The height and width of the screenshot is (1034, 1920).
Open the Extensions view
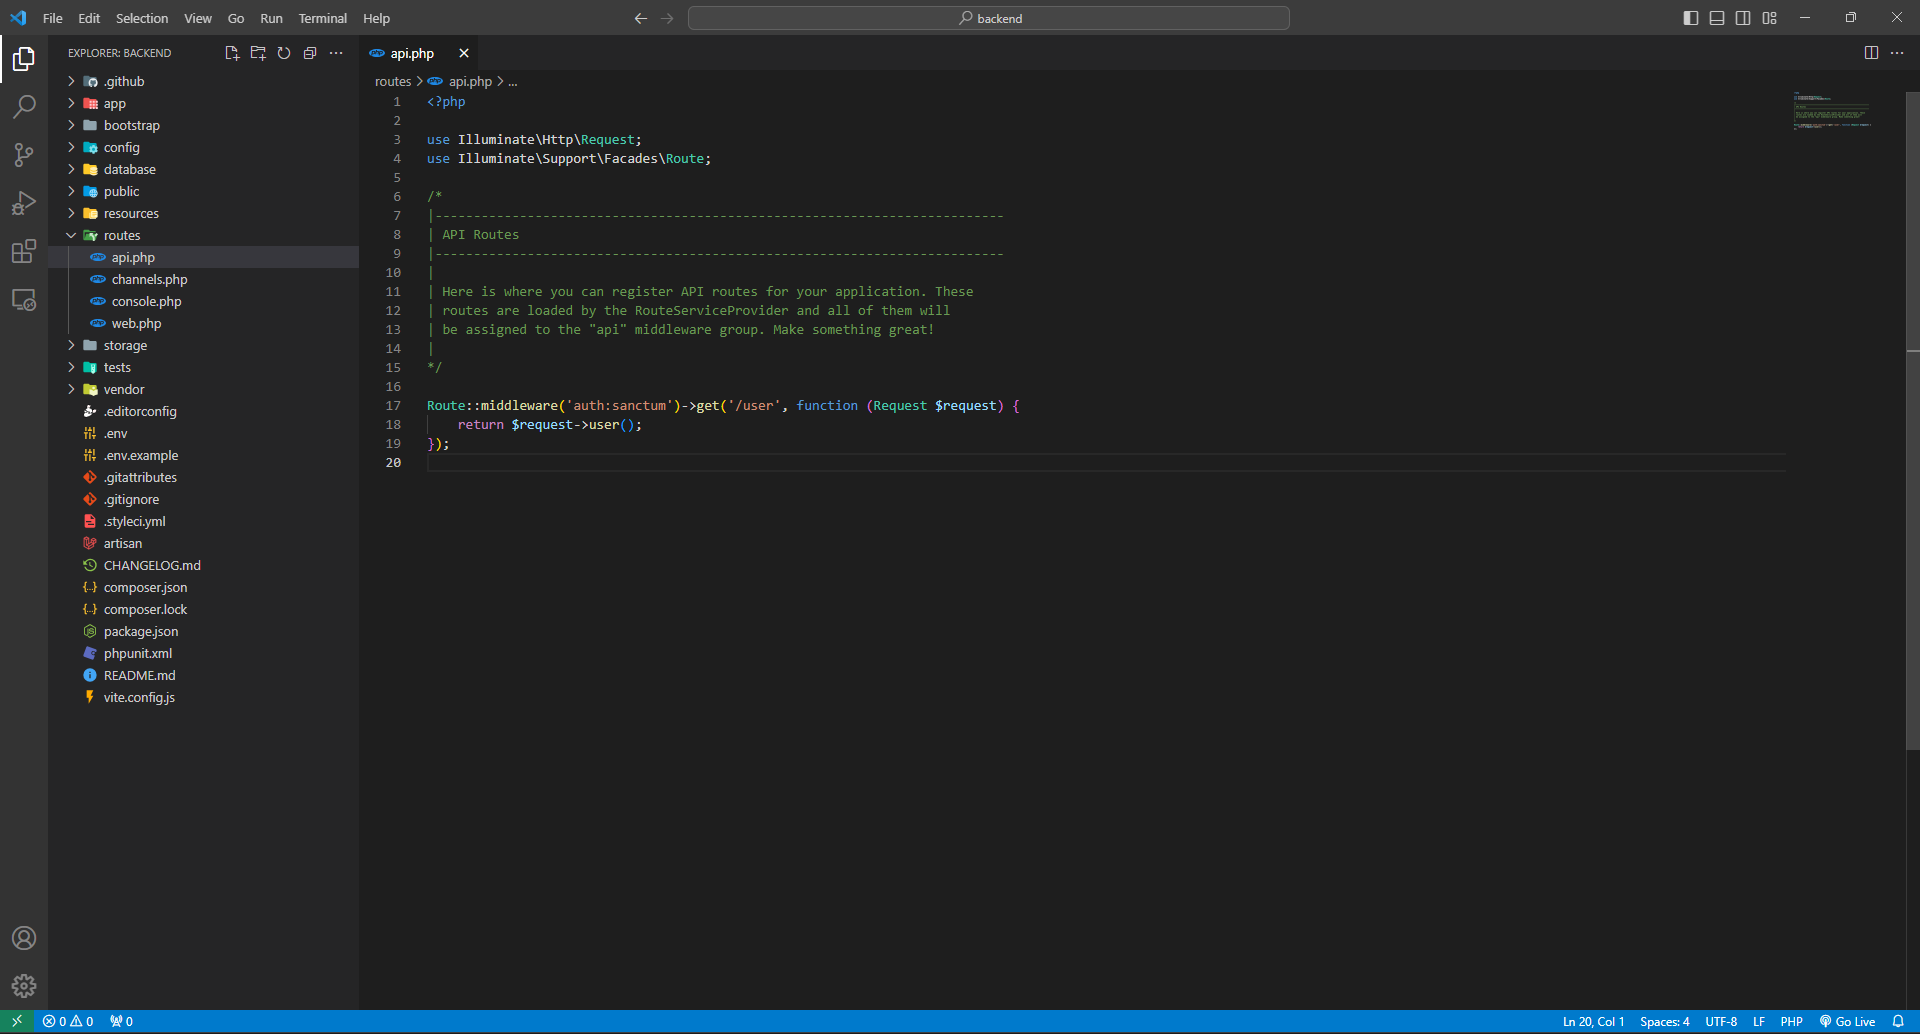[x=24, y=251]
